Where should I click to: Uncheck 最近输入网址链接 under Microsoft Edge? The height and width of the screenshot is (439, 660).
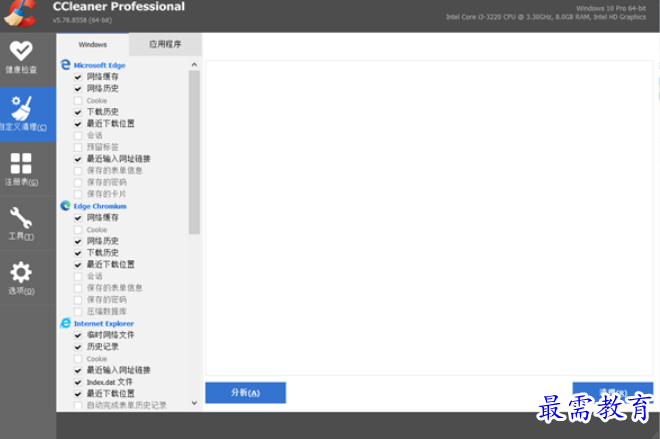78,159
